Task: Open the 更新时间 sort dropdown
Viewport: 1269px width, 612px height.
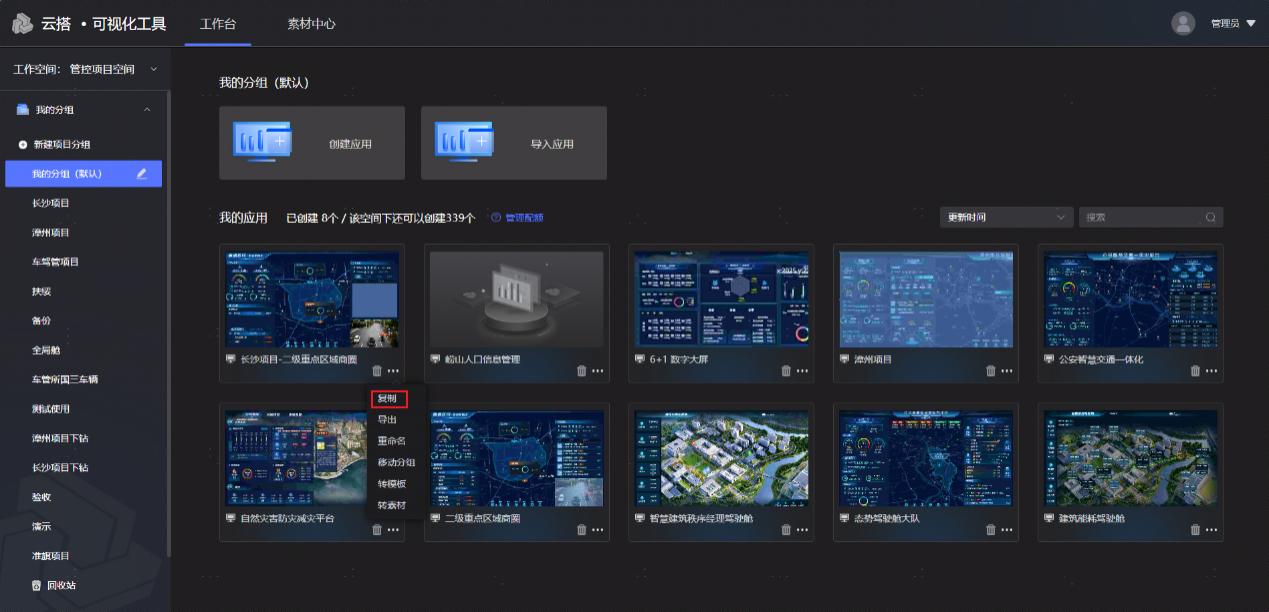Action: click(x=1006, y=217)
